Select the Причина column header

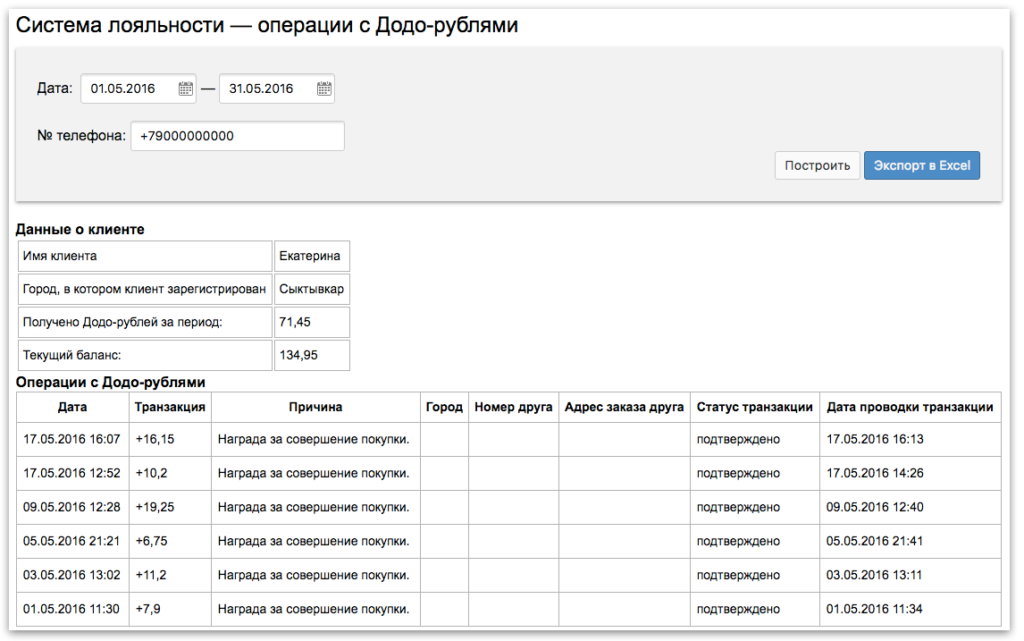[x=315, y=407]
